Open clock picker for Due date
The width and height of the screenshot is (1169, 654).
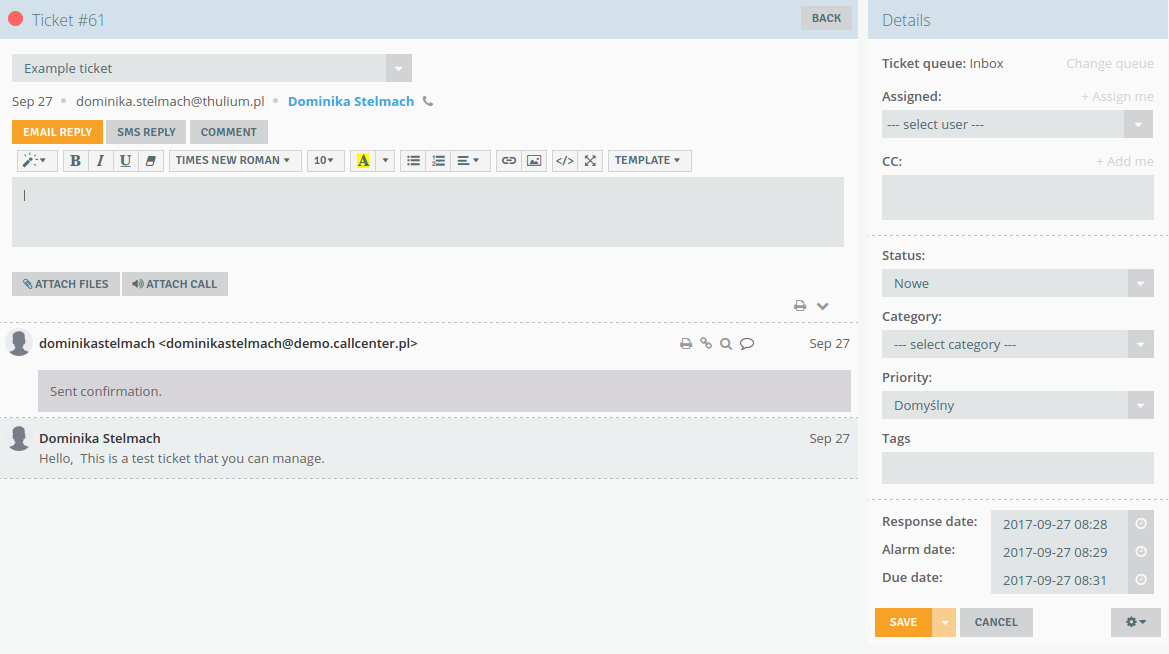(x=1141, y=579)
